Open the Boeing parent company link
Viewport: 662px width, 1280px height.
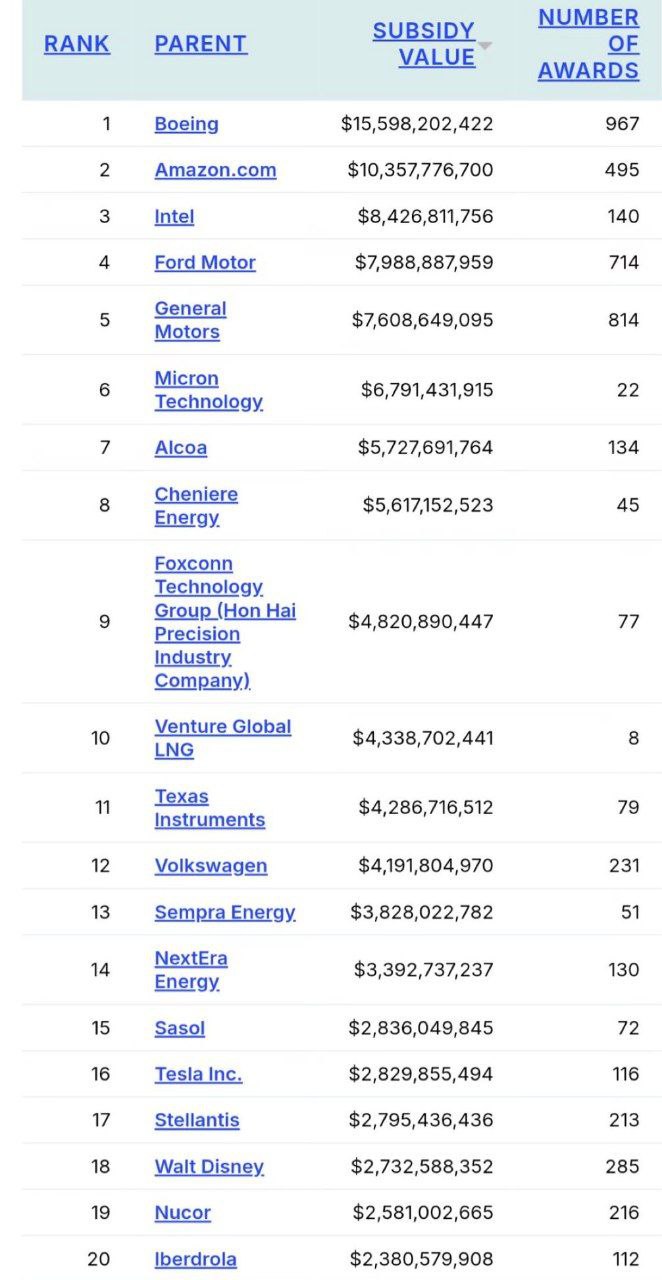click(x=186, y=124)
